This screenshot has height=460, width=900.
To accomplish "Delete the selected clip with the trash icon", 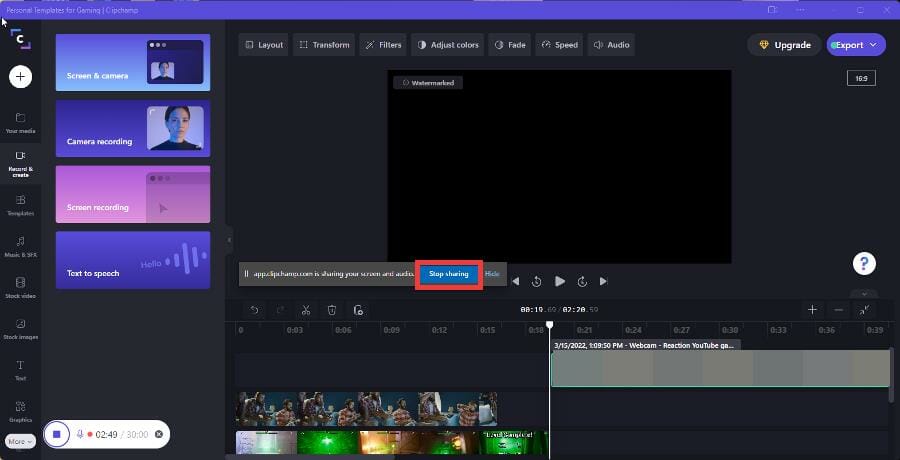I will [332, 310].
